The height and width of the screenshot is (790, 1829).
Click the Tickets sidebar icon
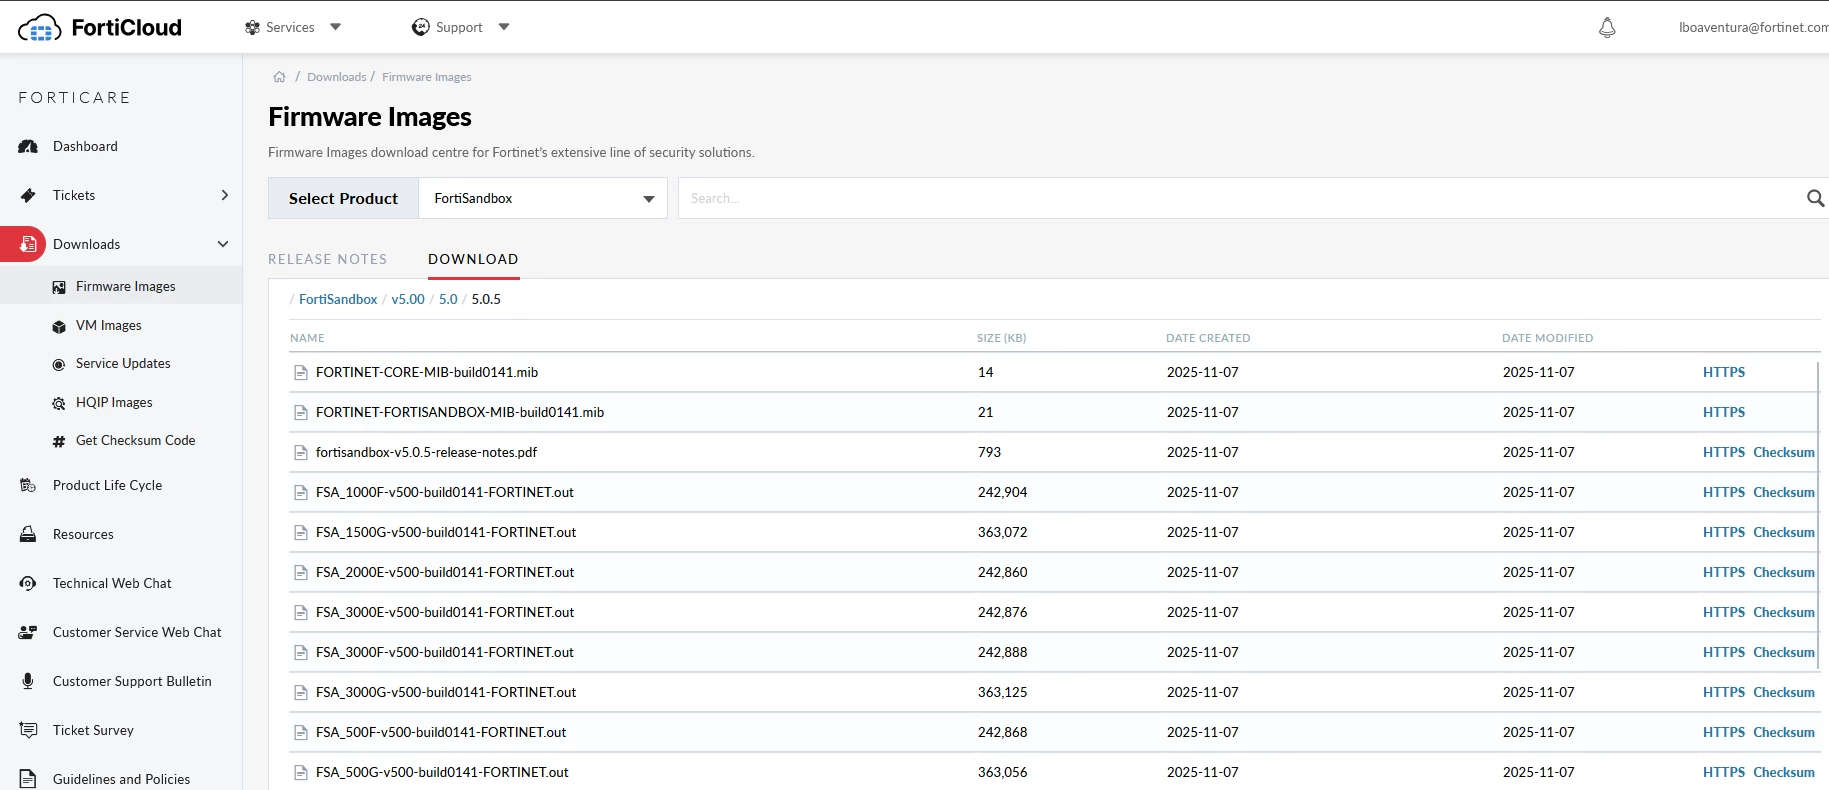(x=28, y=195)
